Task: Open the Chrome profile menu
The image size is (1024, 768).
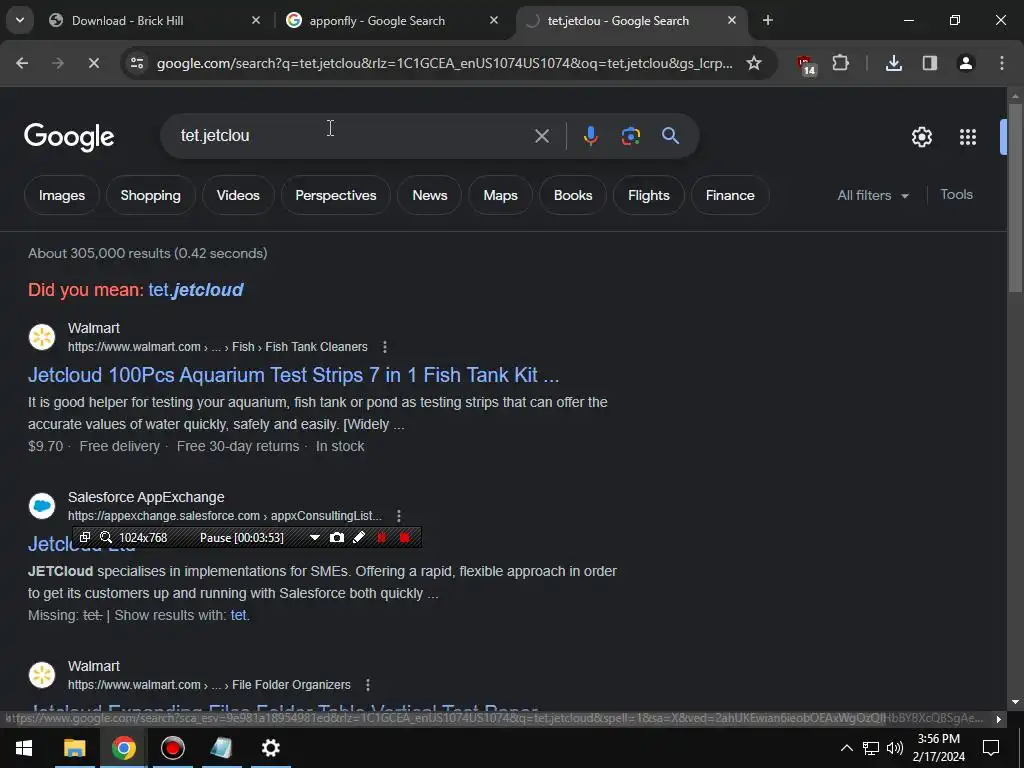Action: (965, 63)
